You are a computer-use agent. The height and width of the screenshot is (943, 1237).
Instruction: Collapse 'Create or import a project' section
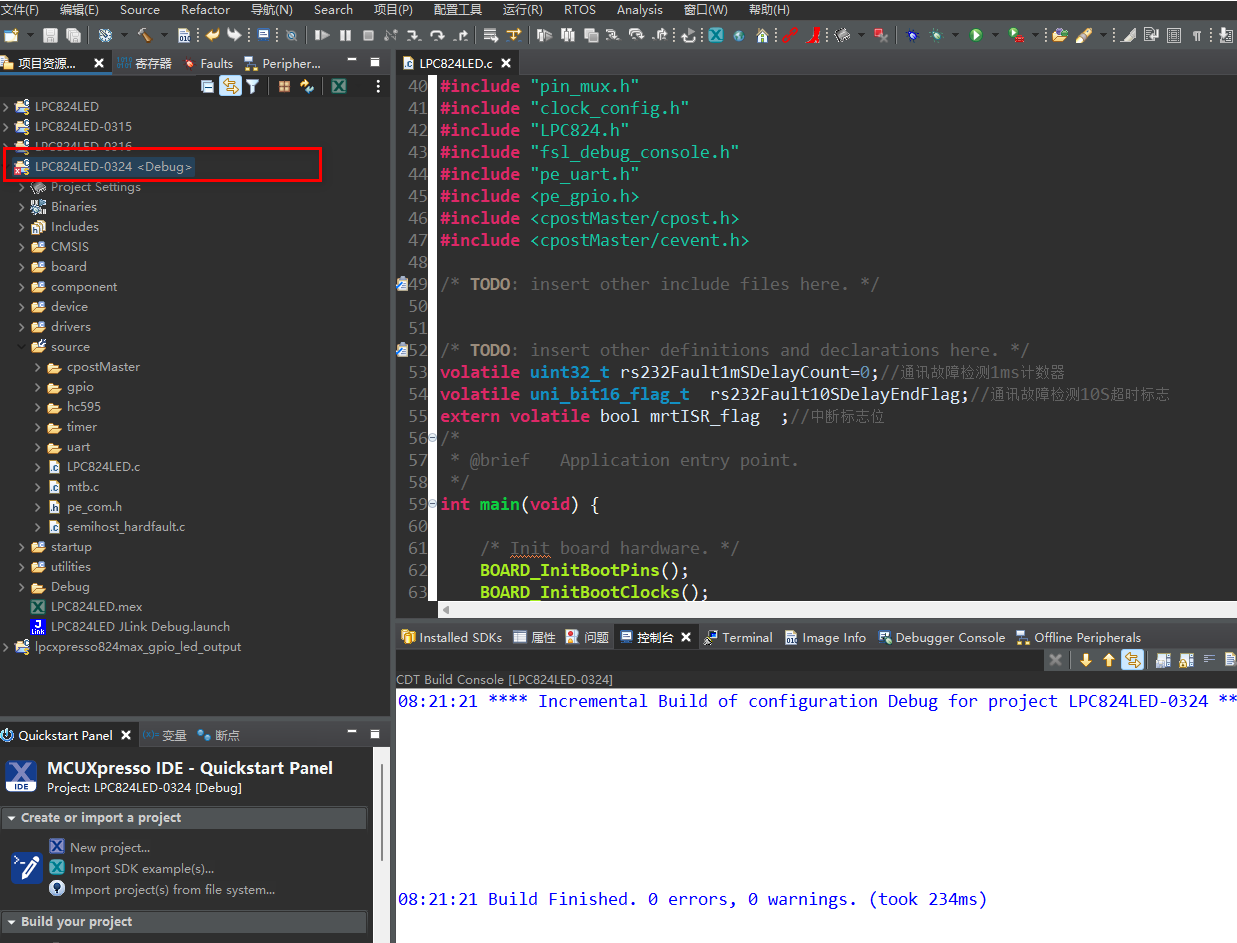click(11, 818)
